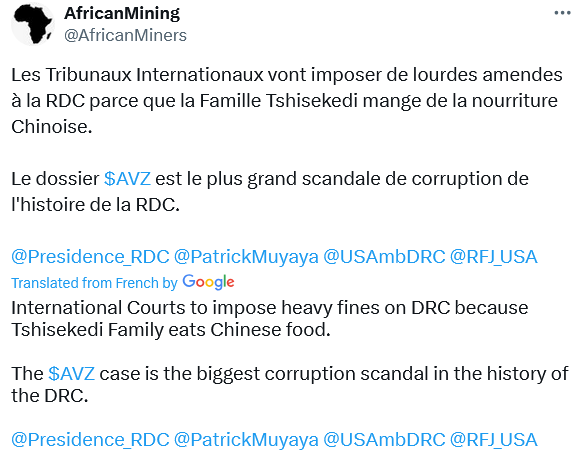Click the Africa map profile avatar
Image resolution: width=578 pixels, height=462 pixels.
(33, 24)
